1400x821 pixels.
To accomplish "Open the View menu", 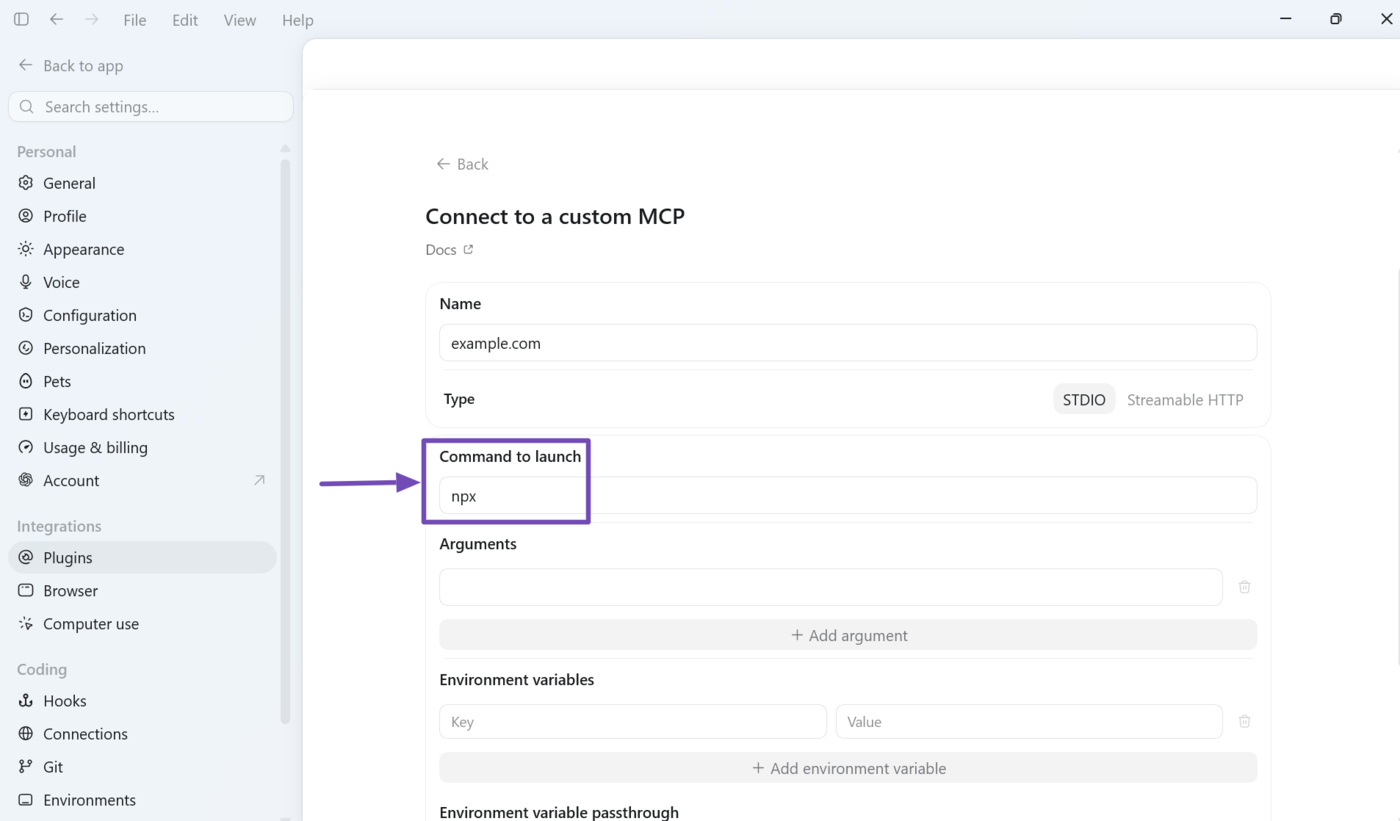I will 240,20.
